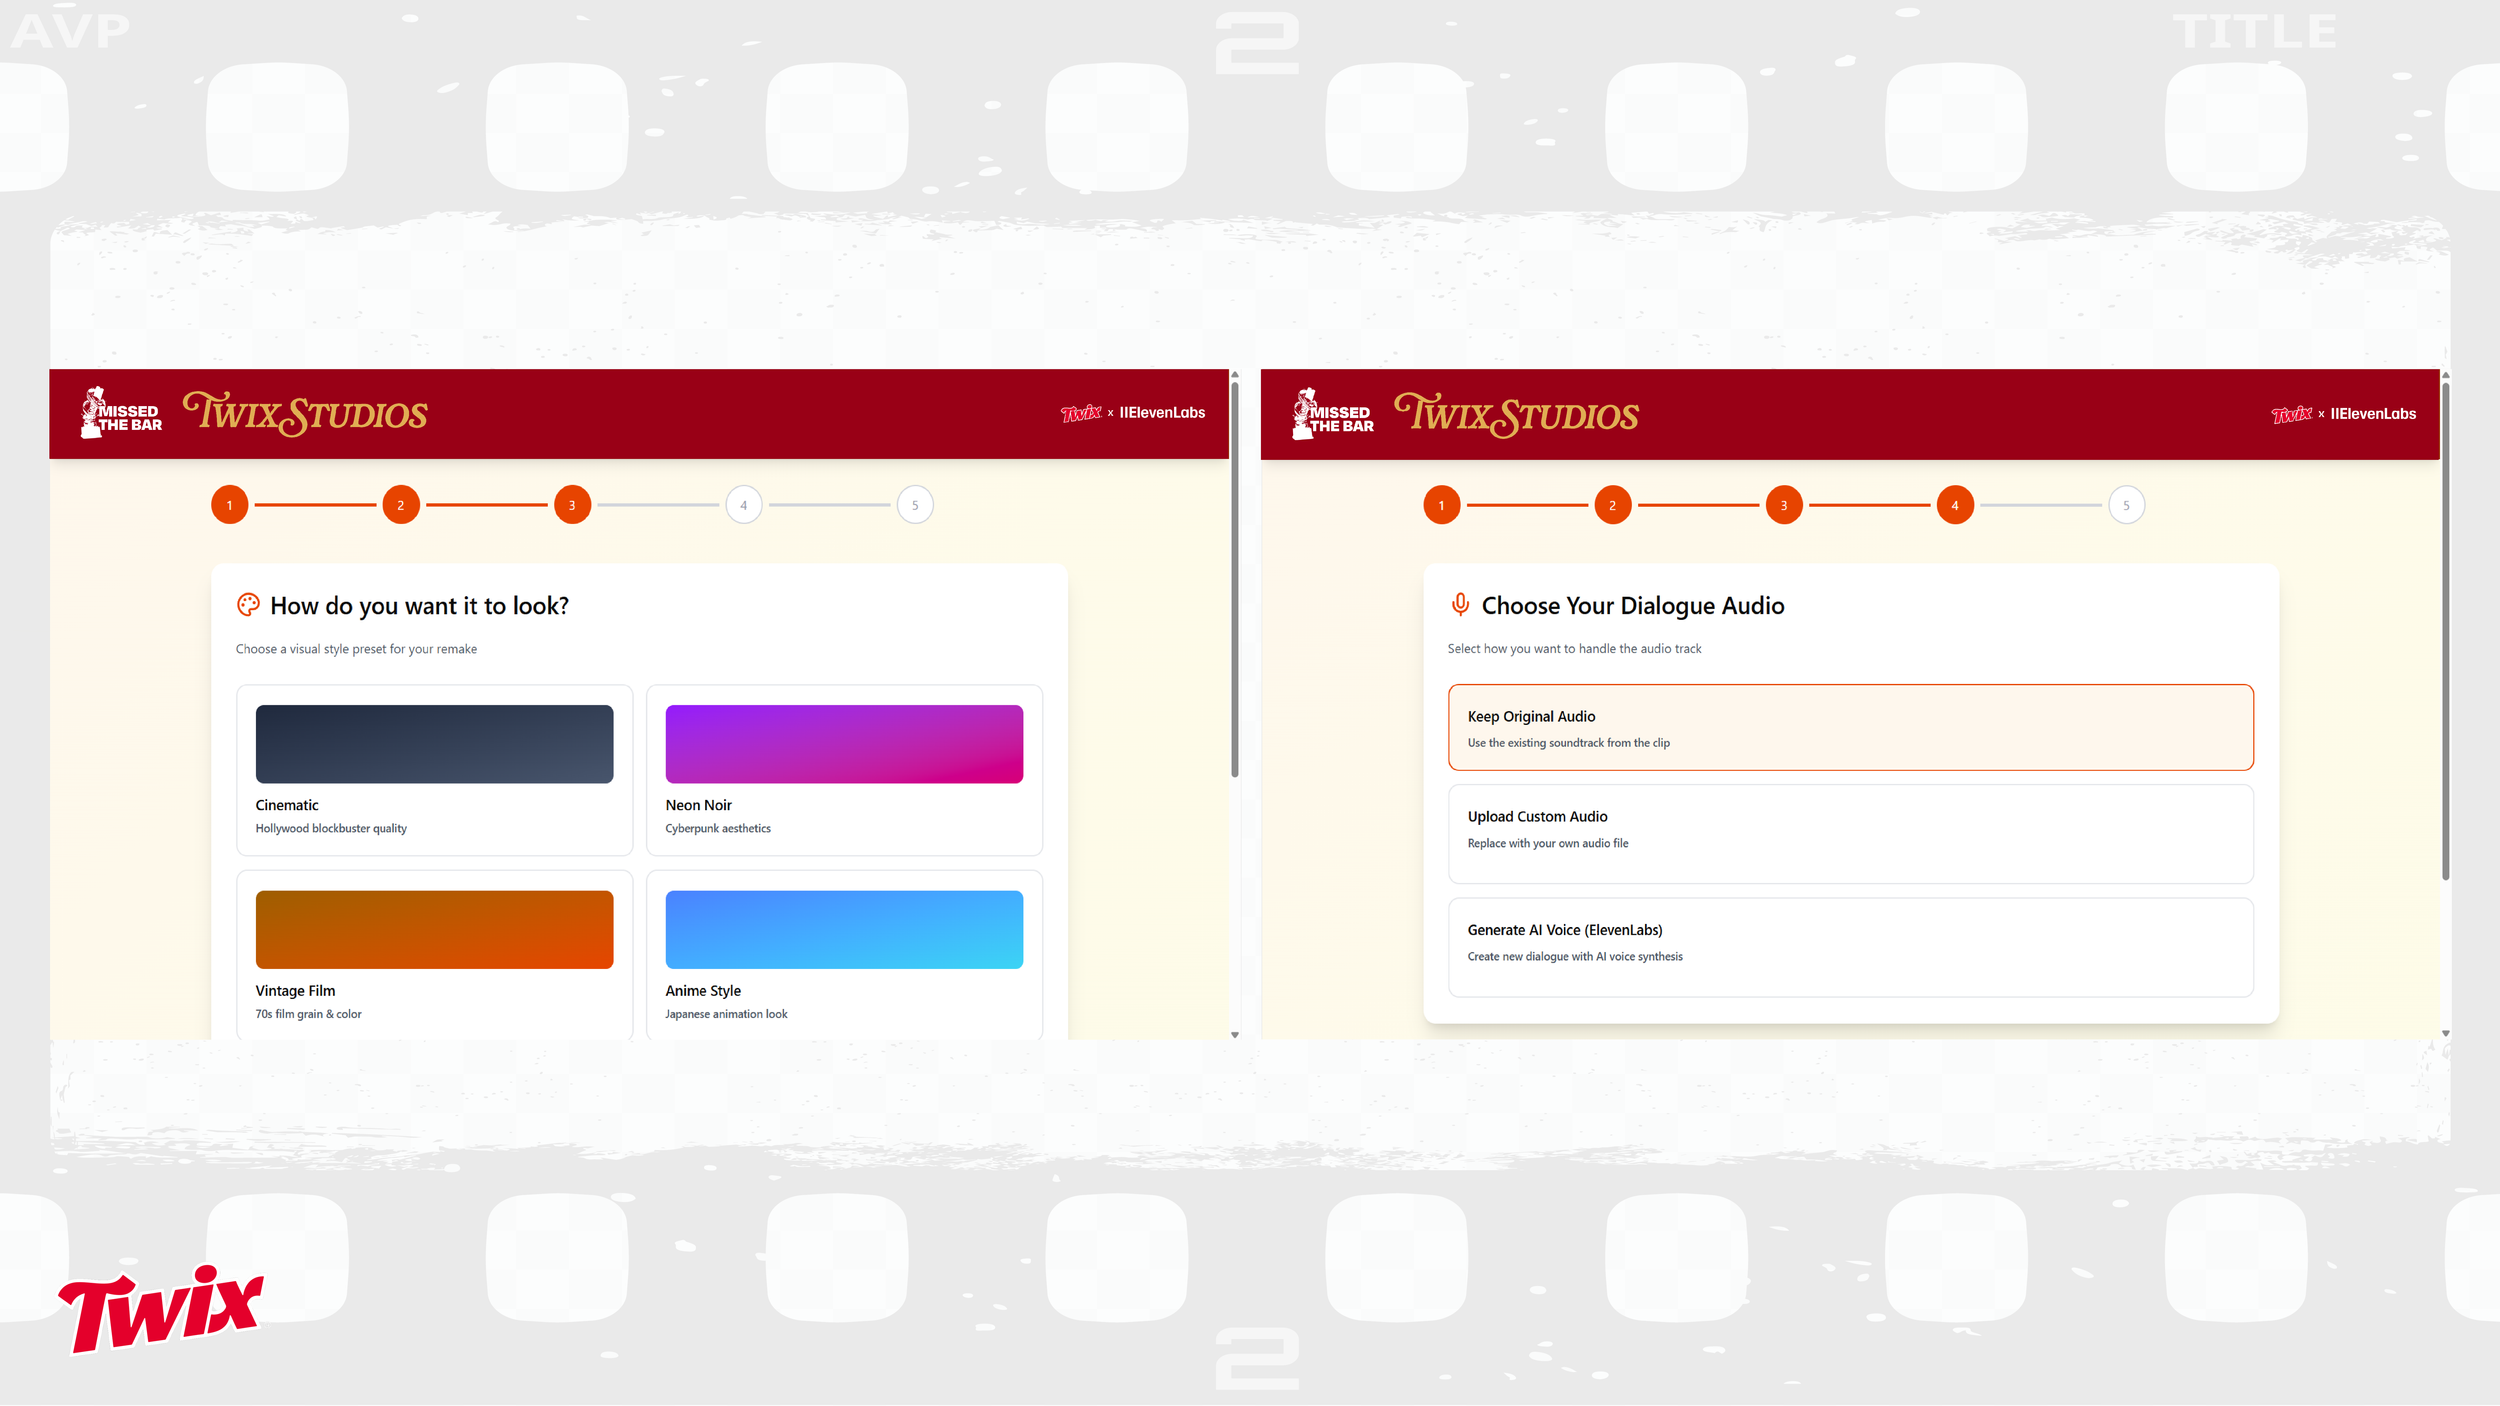
Task: Click Twix Studios logo in left panel header
Action: pos(305,414)
